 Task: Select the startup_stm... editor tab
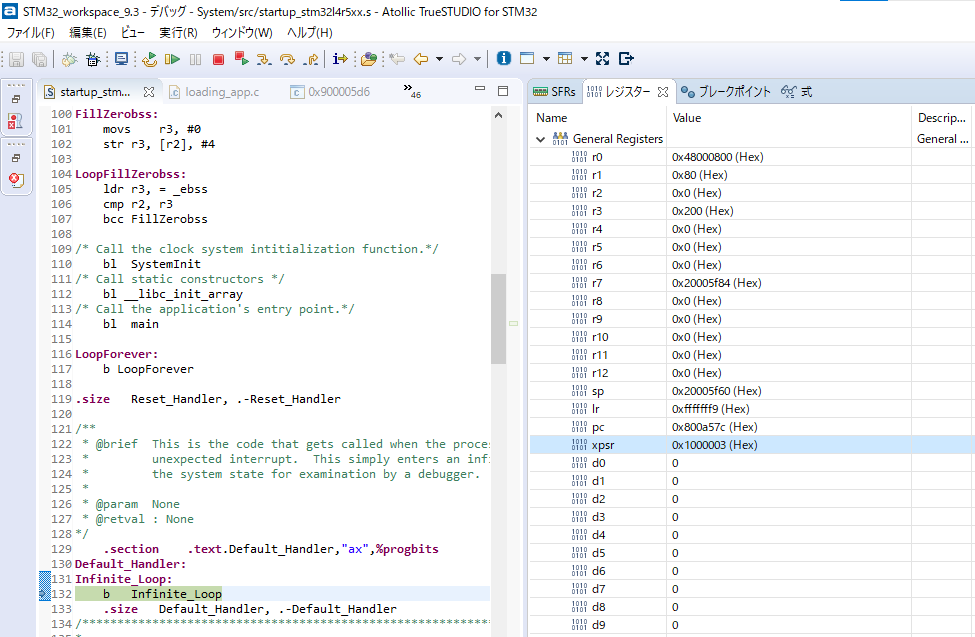pyautogui.click(x=95, y=92)
